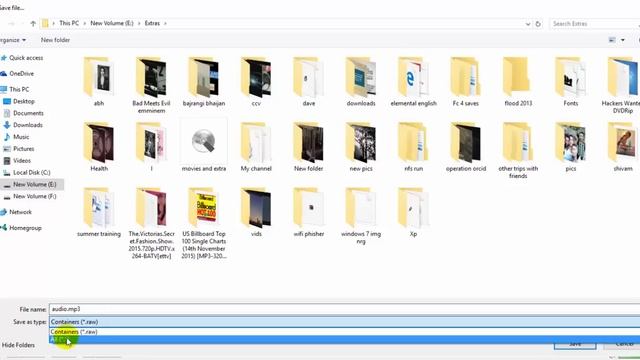640x360 pixels.
Task: Open address bar history dropdown
Action: [528, 24]
